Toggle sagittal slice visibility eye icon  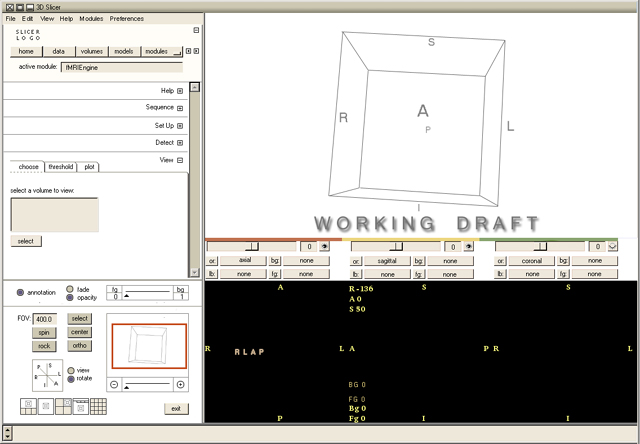click(x=468, y=246)
